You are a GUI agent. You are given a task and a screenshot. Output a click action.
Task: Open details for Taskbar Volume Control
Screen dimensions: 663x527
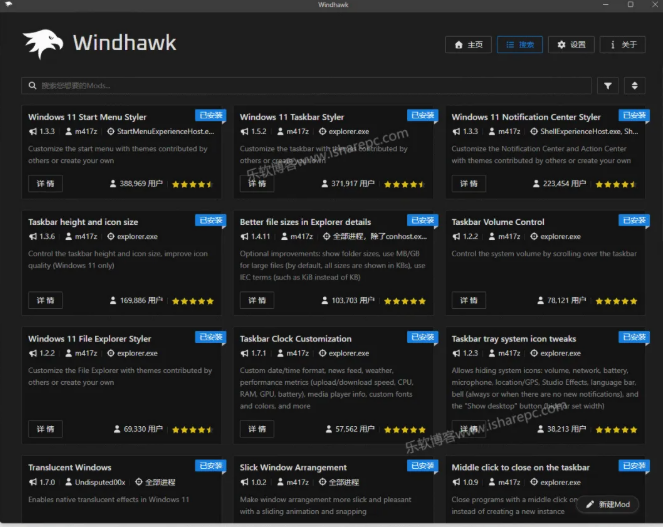point(469,300)
